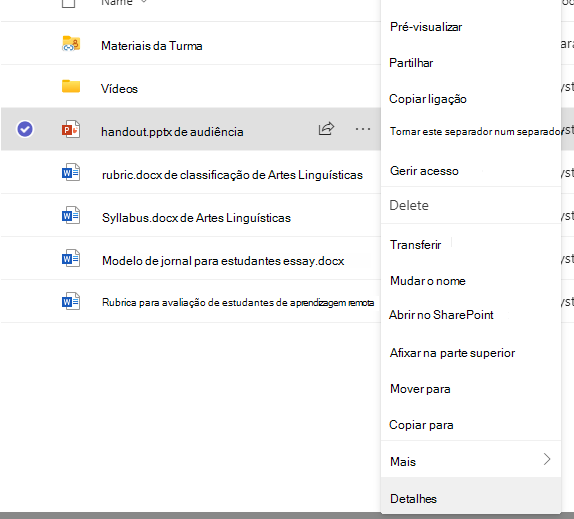Open the Name column sort dropdown
The width and height of the screenshot is (574, 519).
click(144, 1)
